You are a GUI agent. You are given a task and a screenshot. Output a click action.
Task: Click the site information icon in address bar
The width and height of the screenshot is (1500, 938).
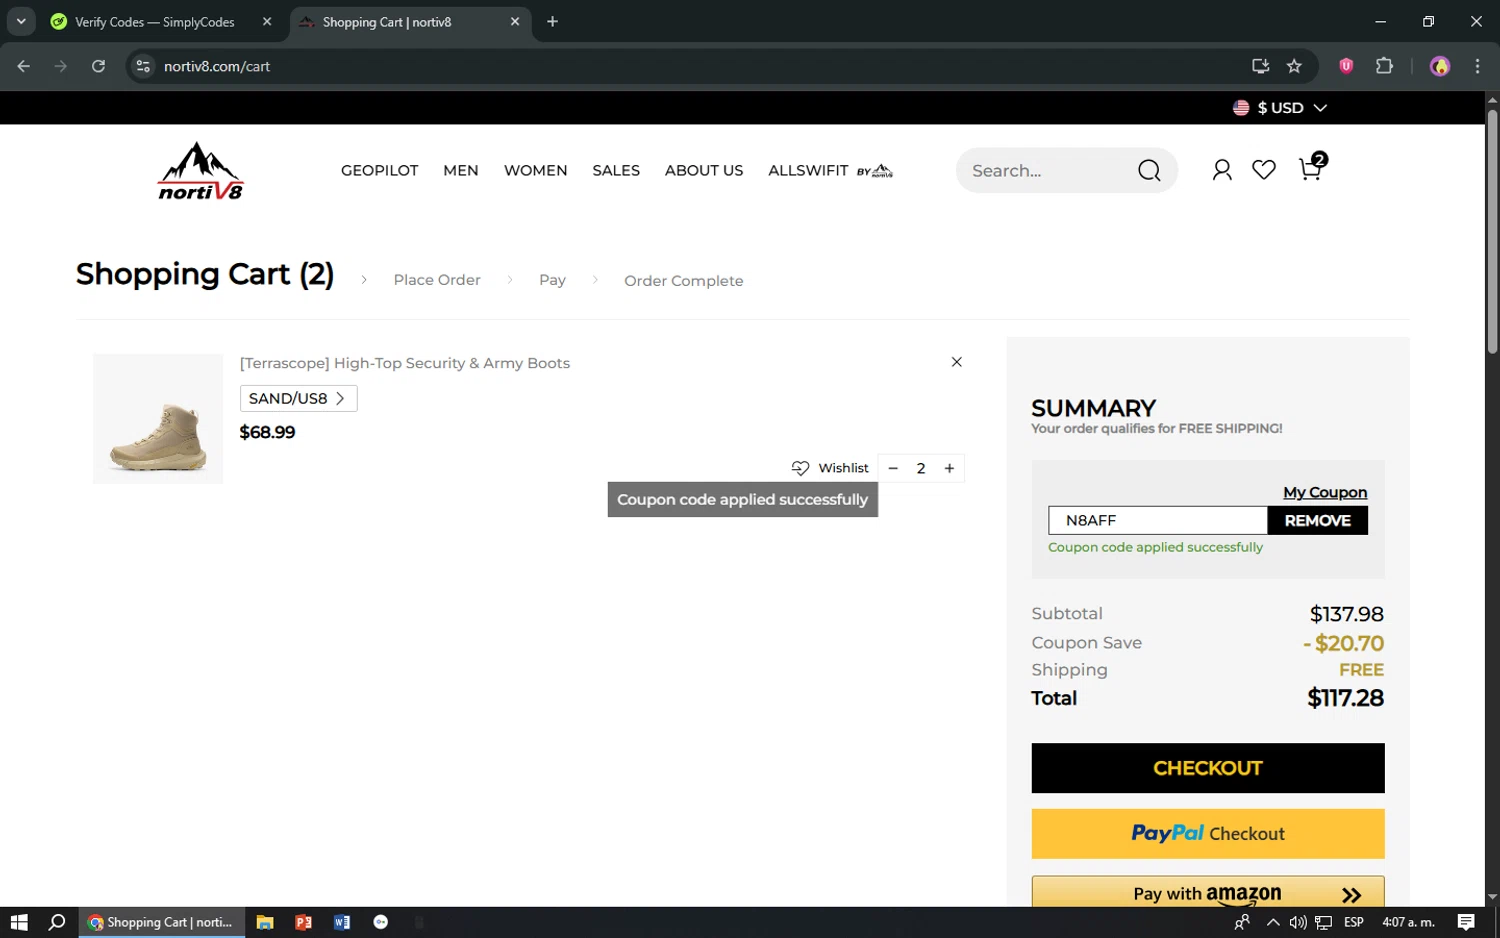tap(143, 66)
